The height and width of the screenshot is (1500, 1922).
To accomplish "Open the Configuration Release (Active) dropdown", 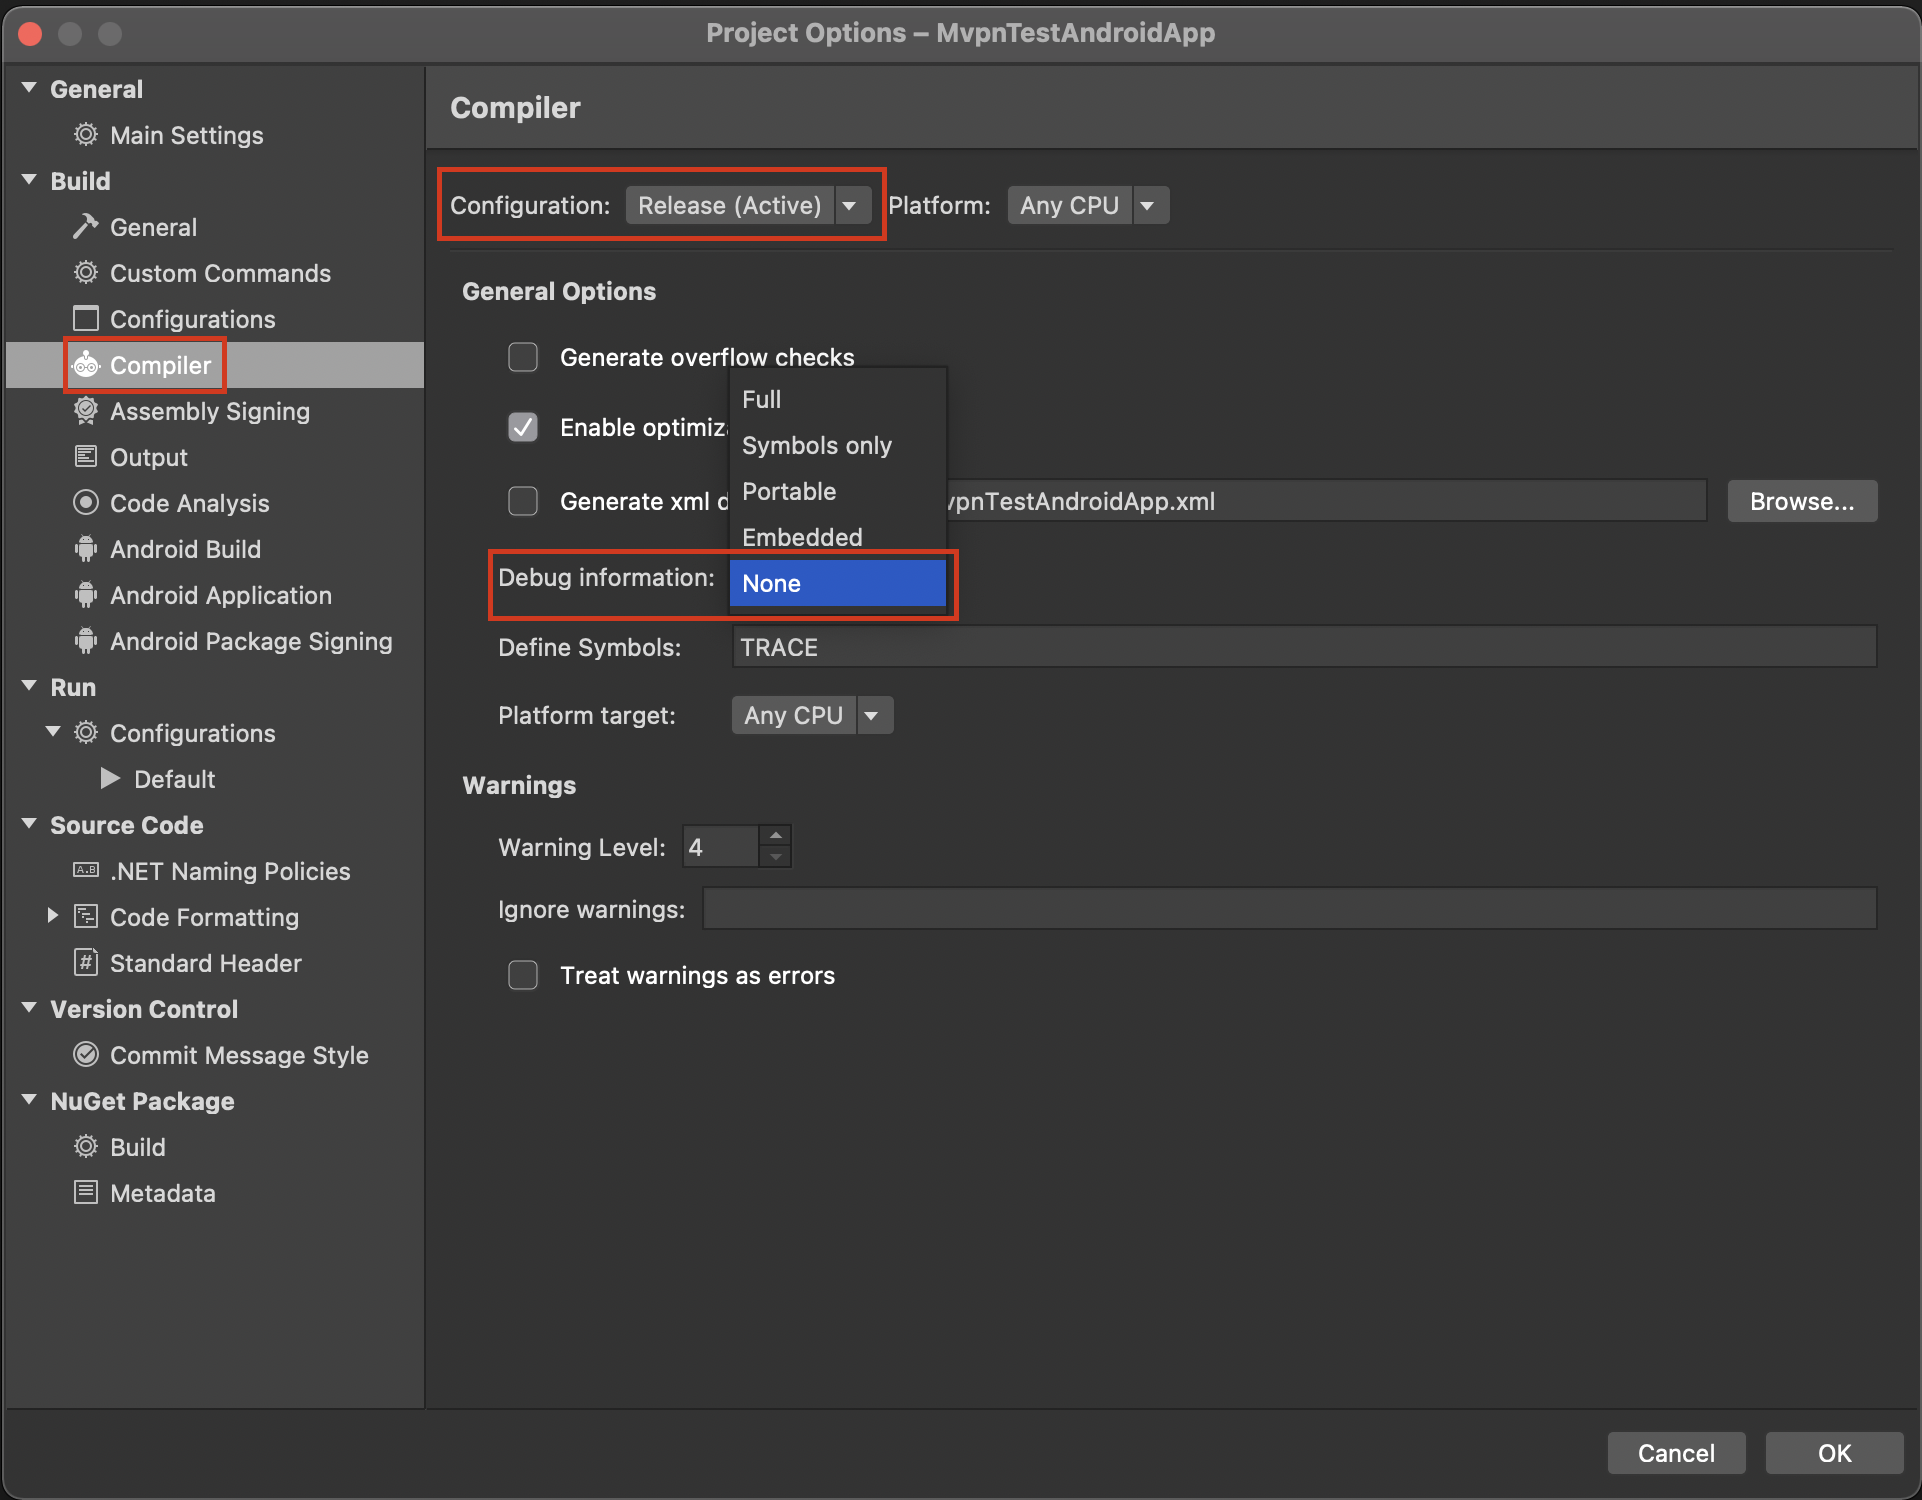I will (748, 205).
